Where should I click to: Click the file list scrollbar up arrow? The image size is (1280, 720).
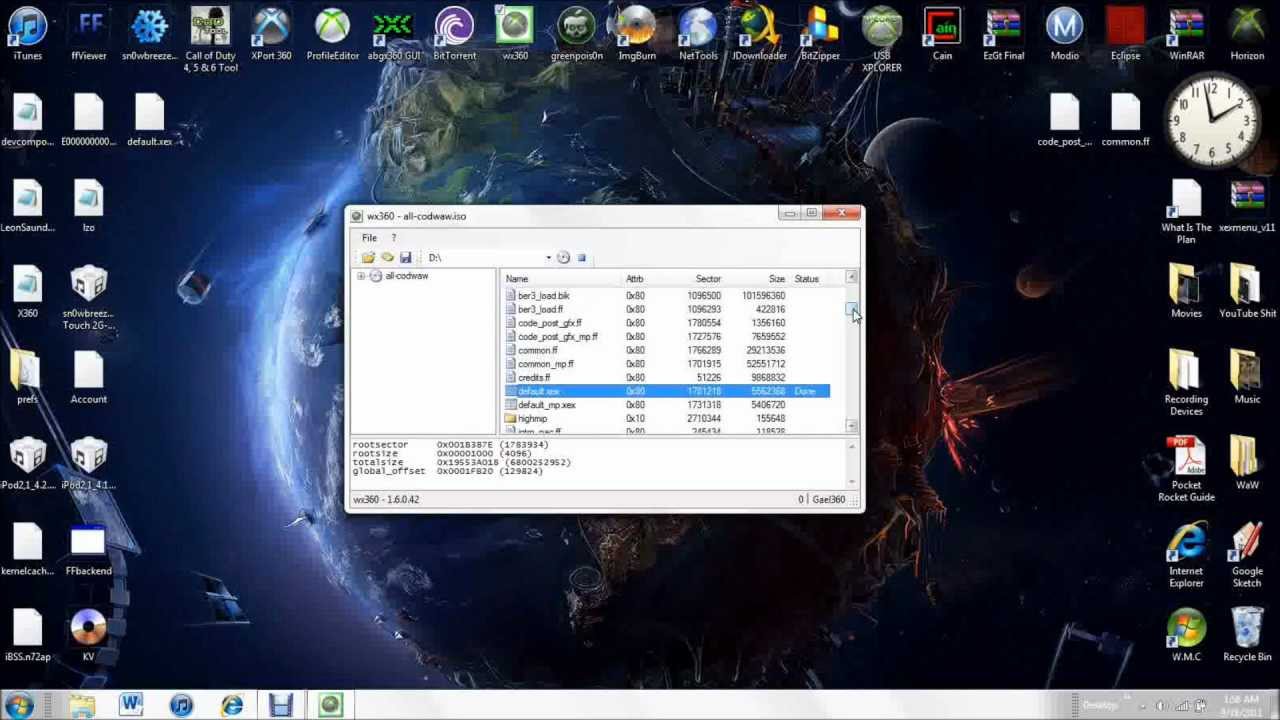coord(851,278)
